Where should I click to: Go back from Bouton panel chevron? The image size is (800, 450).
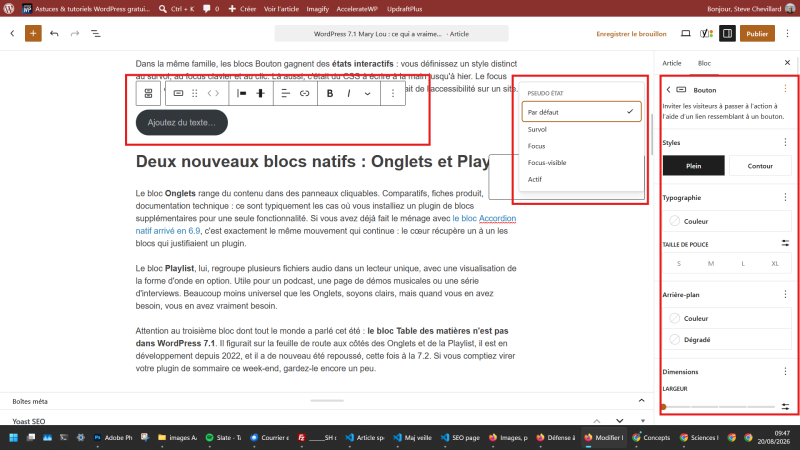click(668, 90)
